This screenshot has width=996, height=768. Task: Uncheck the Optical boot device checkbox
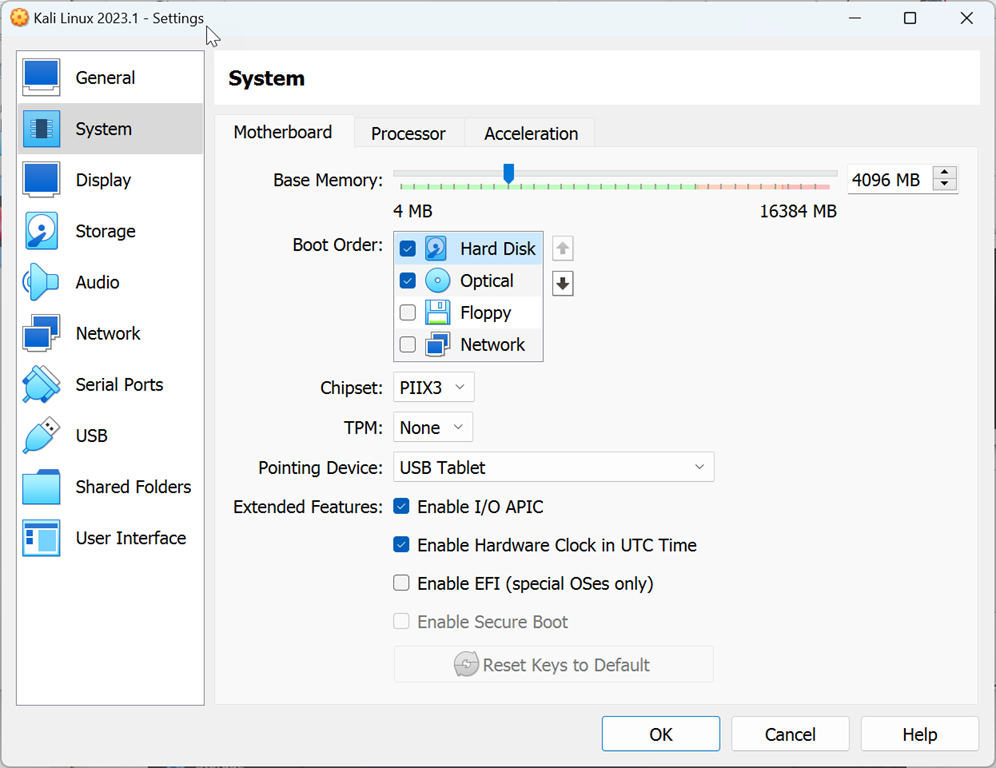pyautogui.click(x=408, y=281)
